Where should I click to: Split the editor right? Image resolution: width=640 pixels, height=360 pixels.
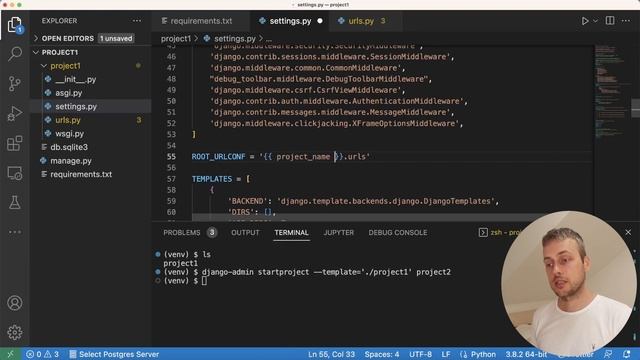(x=610, y=21)
